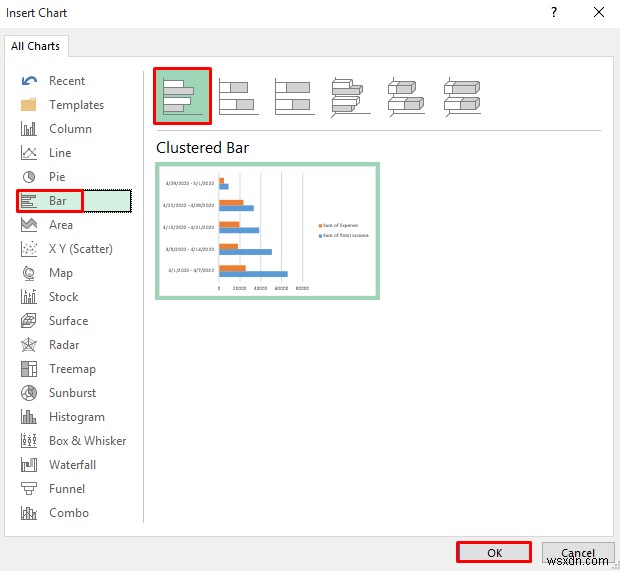Choose Area chart category label
Image resolution: width=620 pixels, height=571 pixels.
(61, 225)
